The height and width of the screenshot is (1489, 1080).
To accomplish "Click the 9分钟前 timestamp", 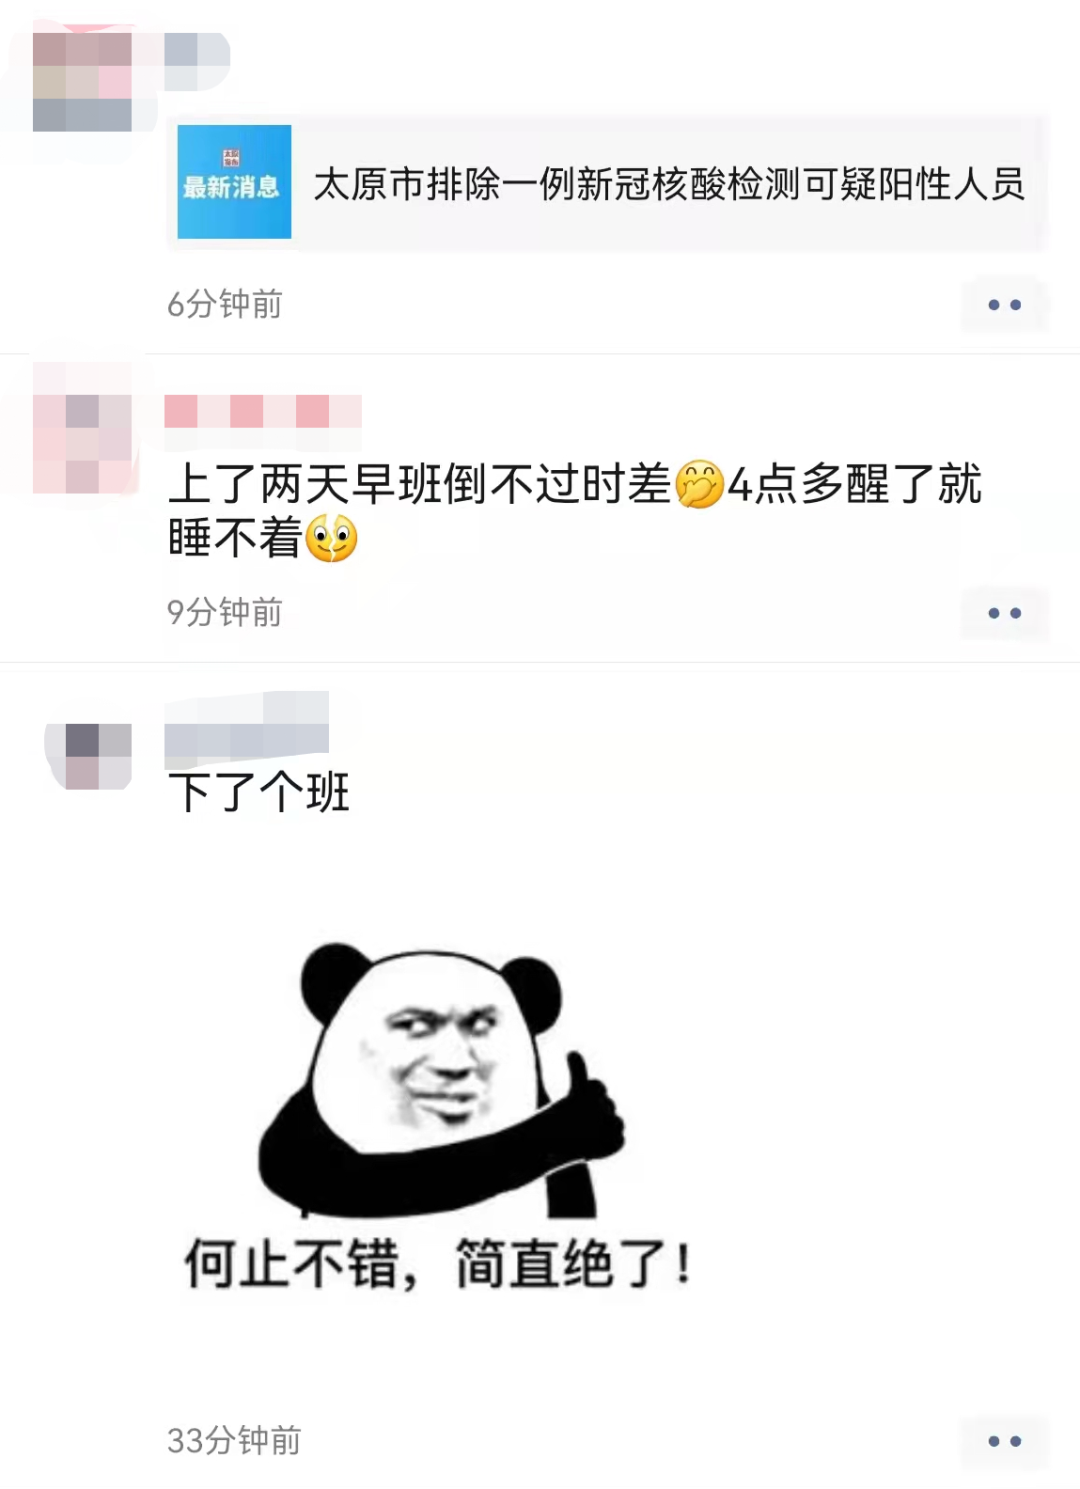I will [225, 612].
